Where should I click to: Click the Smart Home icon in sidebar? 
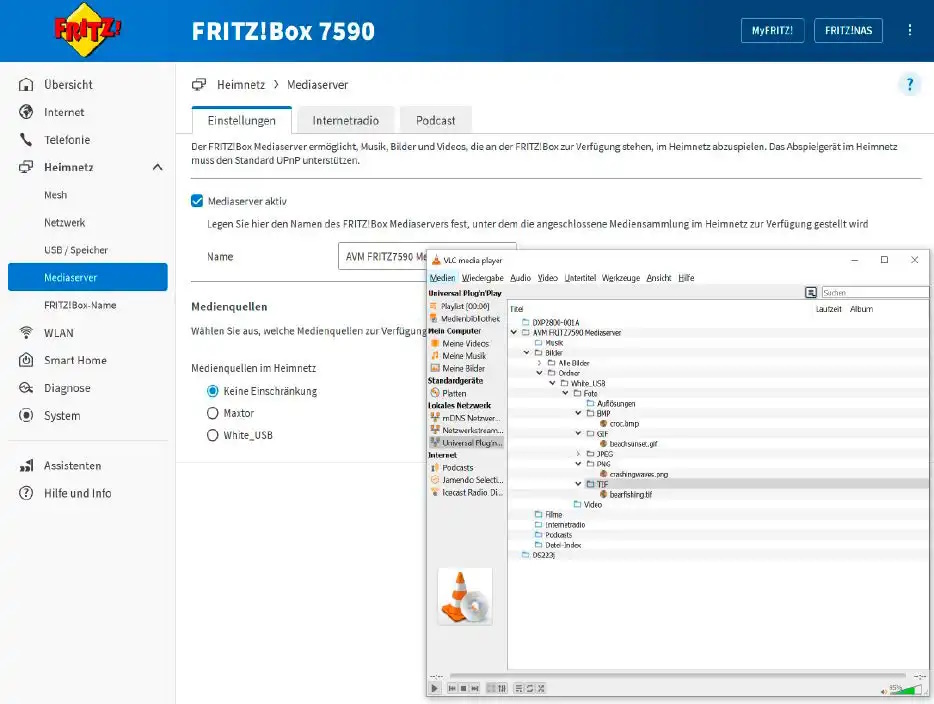coord(26,360)
